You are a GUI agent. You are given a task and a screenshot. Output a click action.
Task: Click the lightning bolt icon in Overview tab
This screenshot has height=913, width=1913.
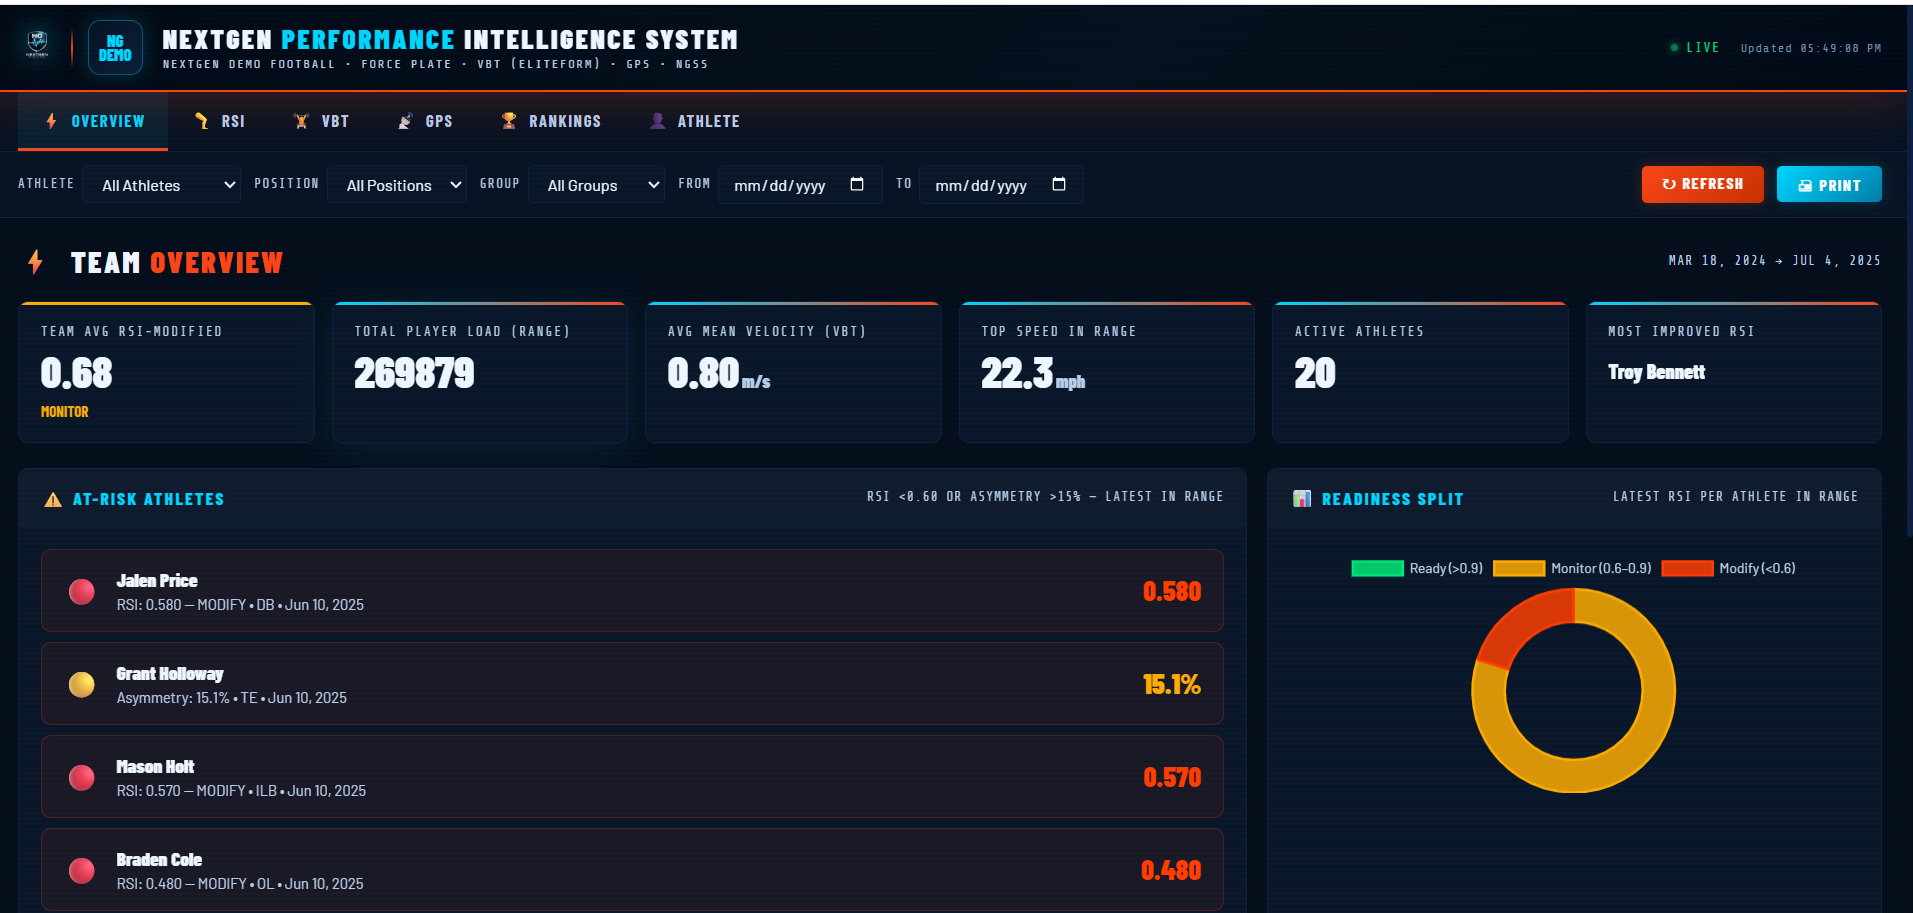[51, 121]
